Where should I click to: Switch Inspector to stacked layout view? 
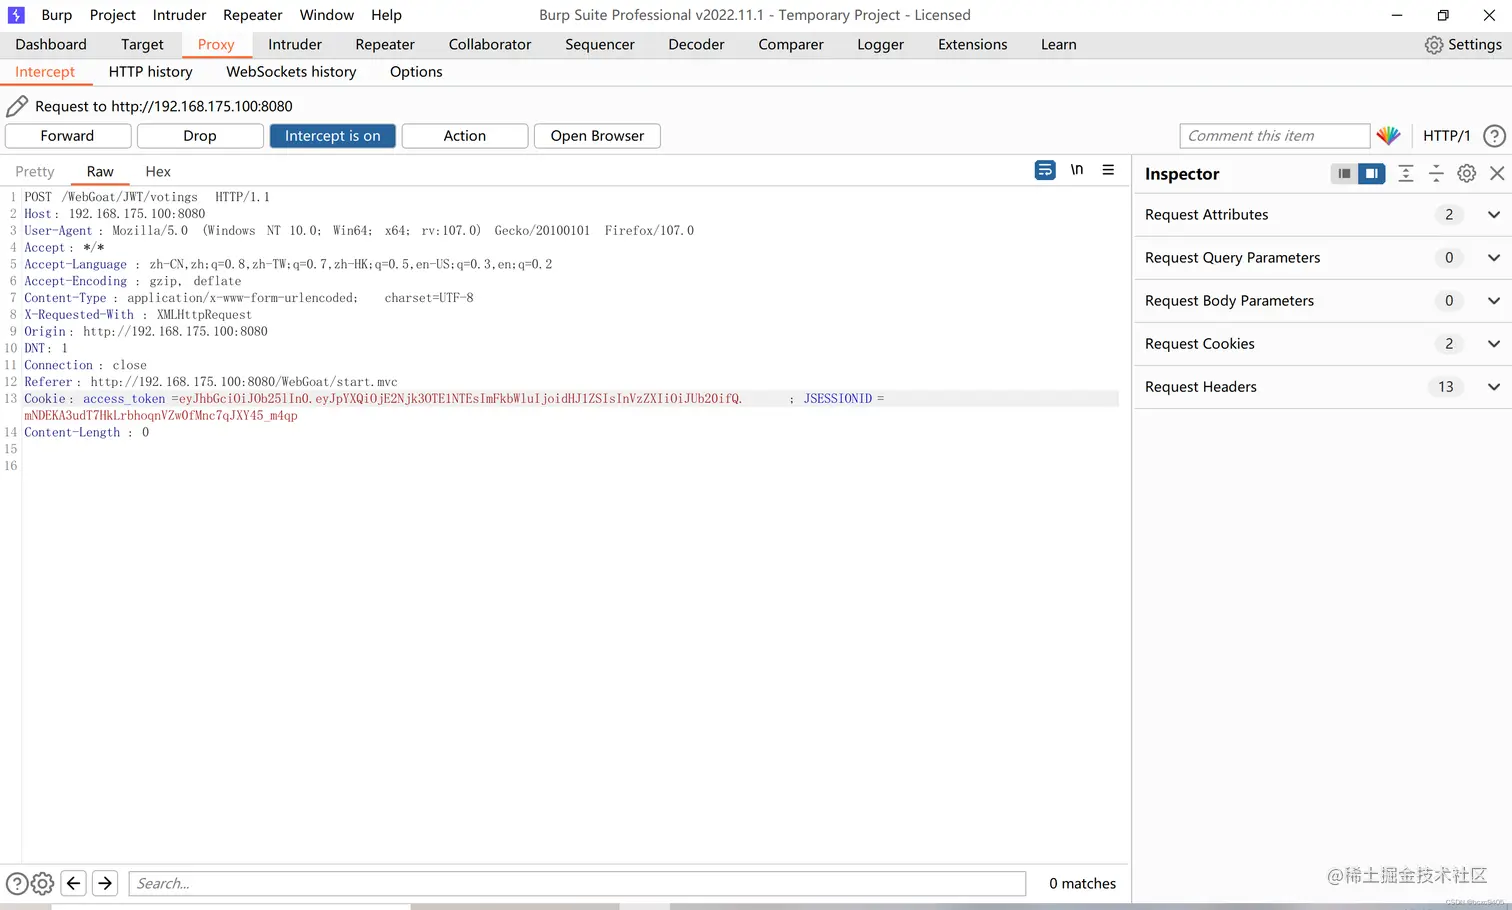(x=1344, y=174)
